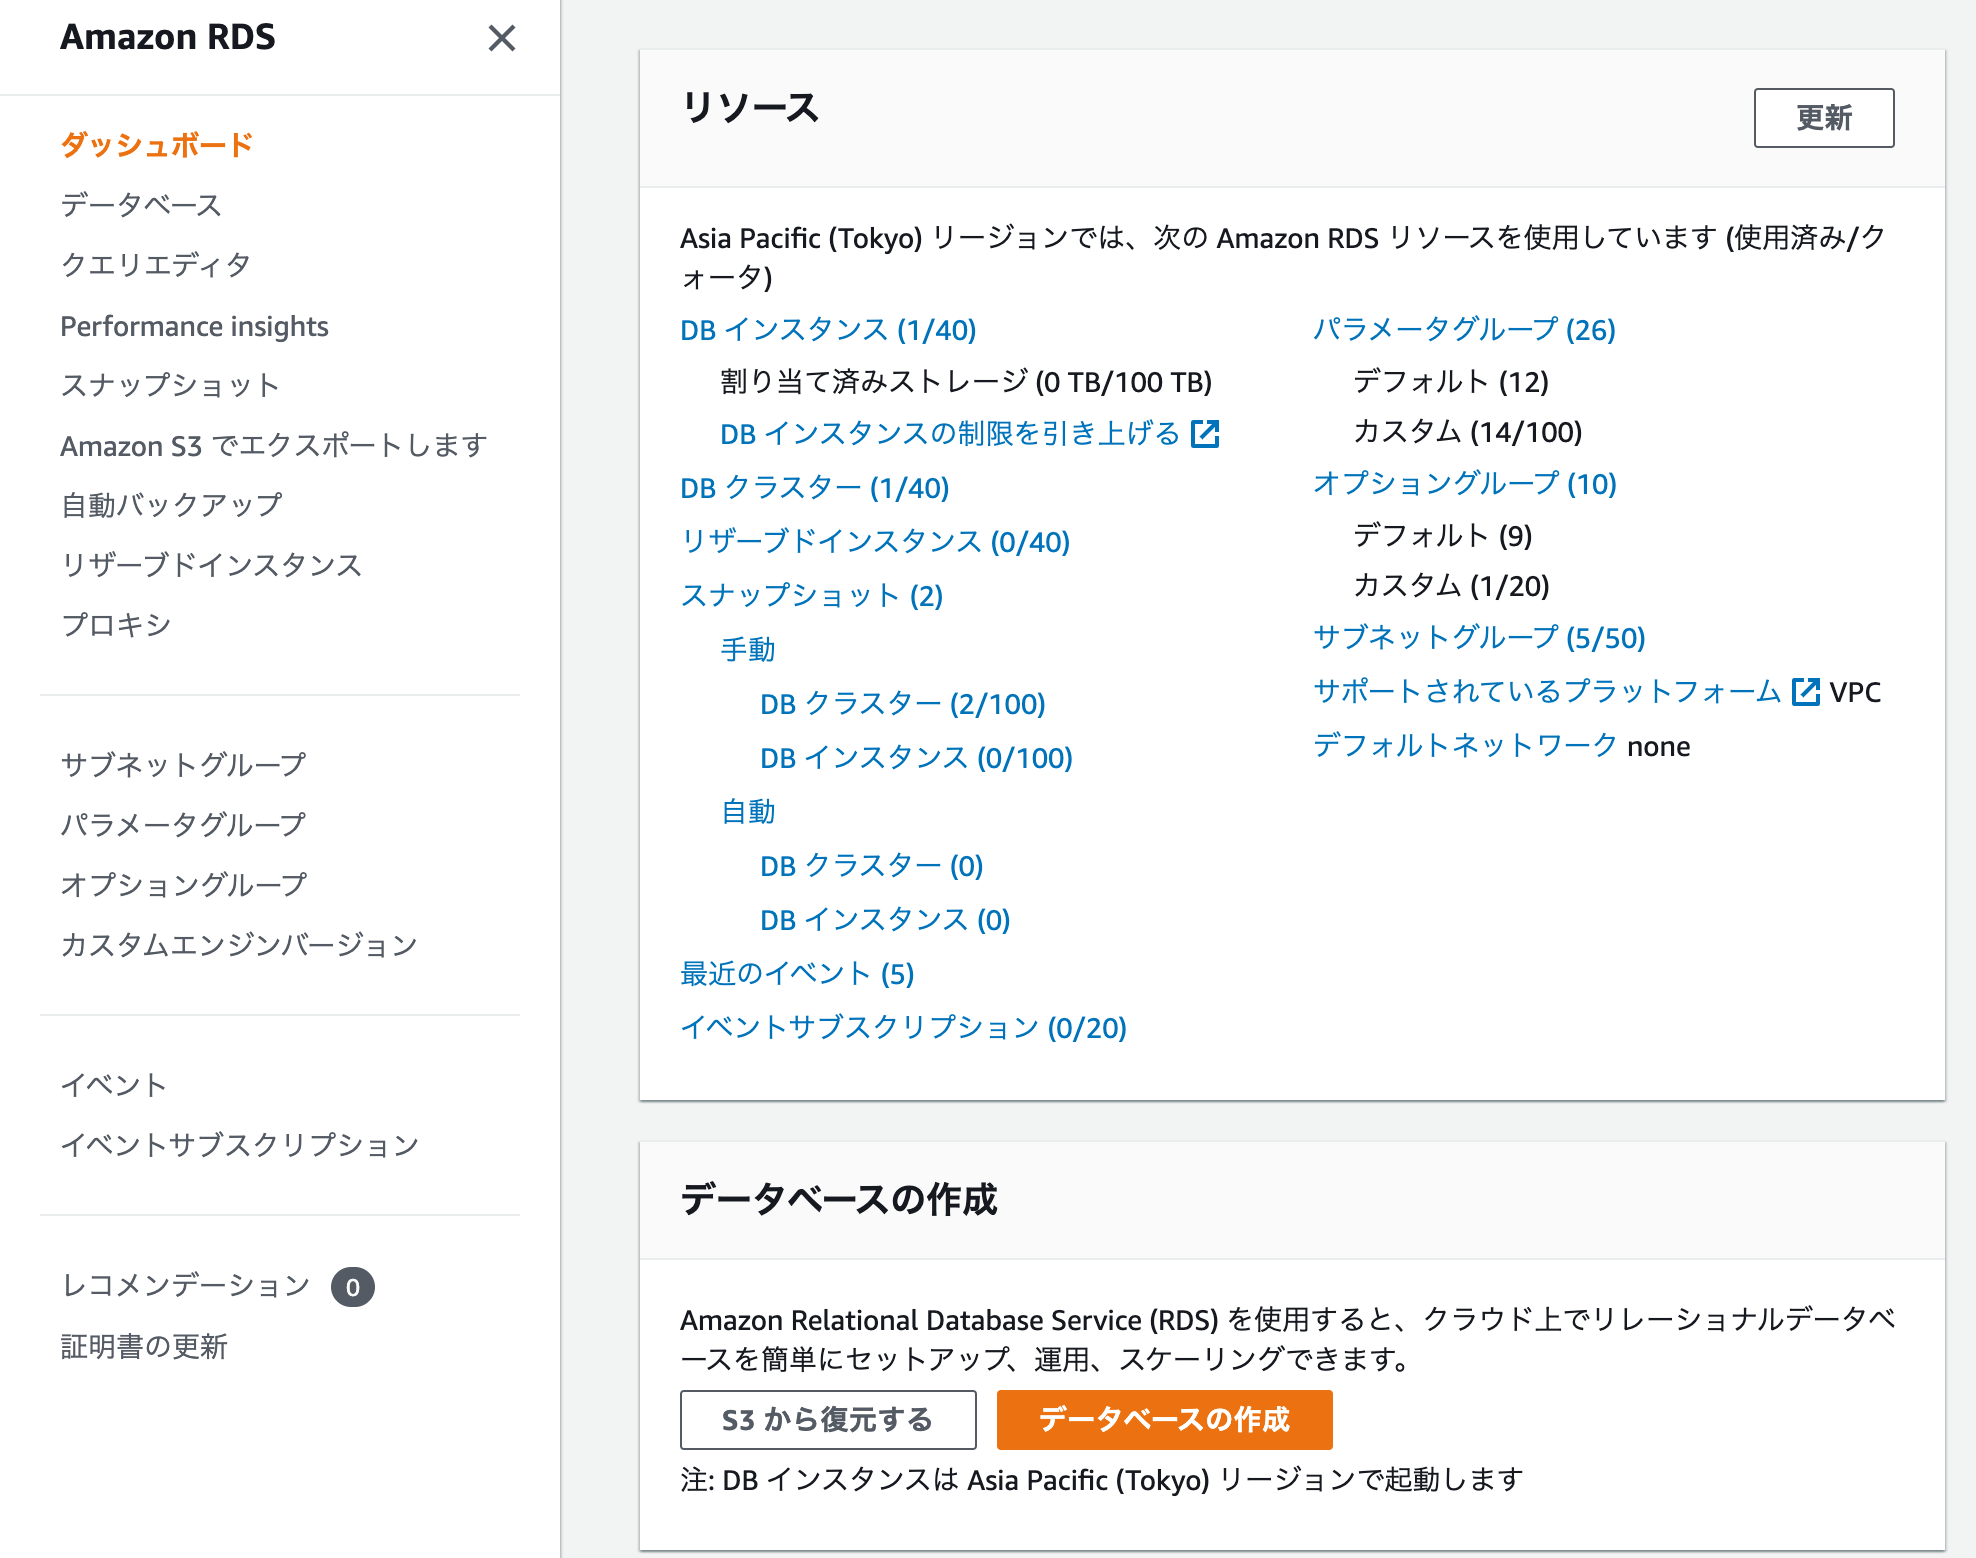This screenshot has width=1976, height=1558.
Task: Select スナップショット in the sidebar
Action: click(x=170, y=385)
